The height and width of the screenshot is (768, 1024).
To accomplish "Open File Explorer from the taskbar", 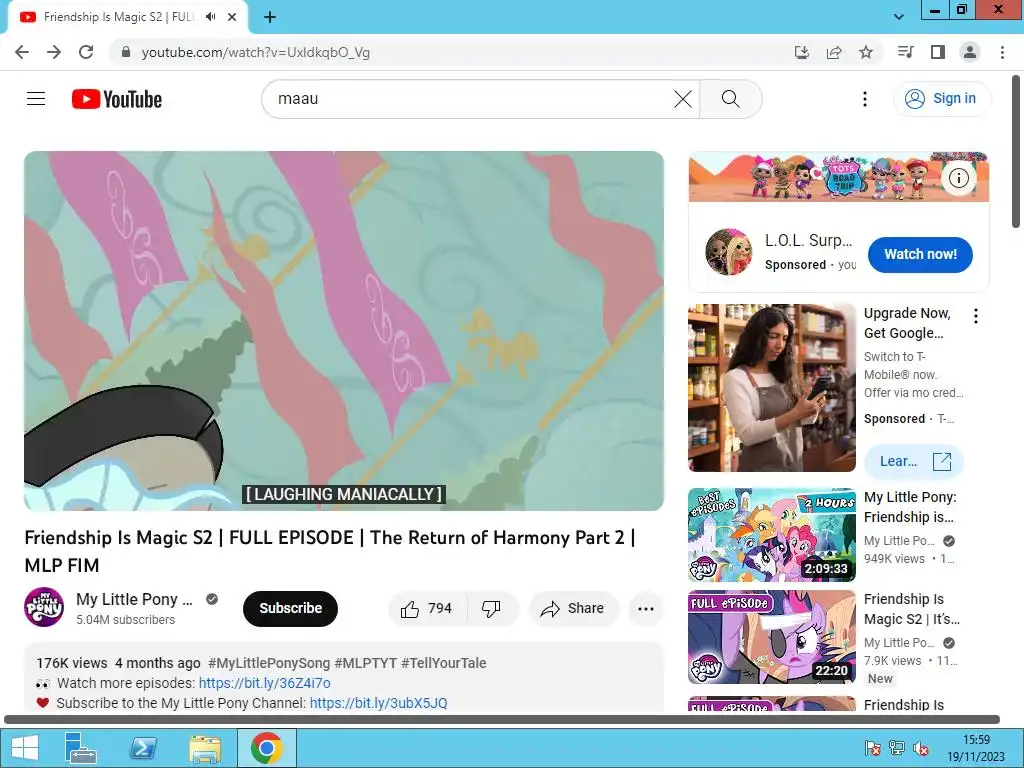I will [205, 748].
